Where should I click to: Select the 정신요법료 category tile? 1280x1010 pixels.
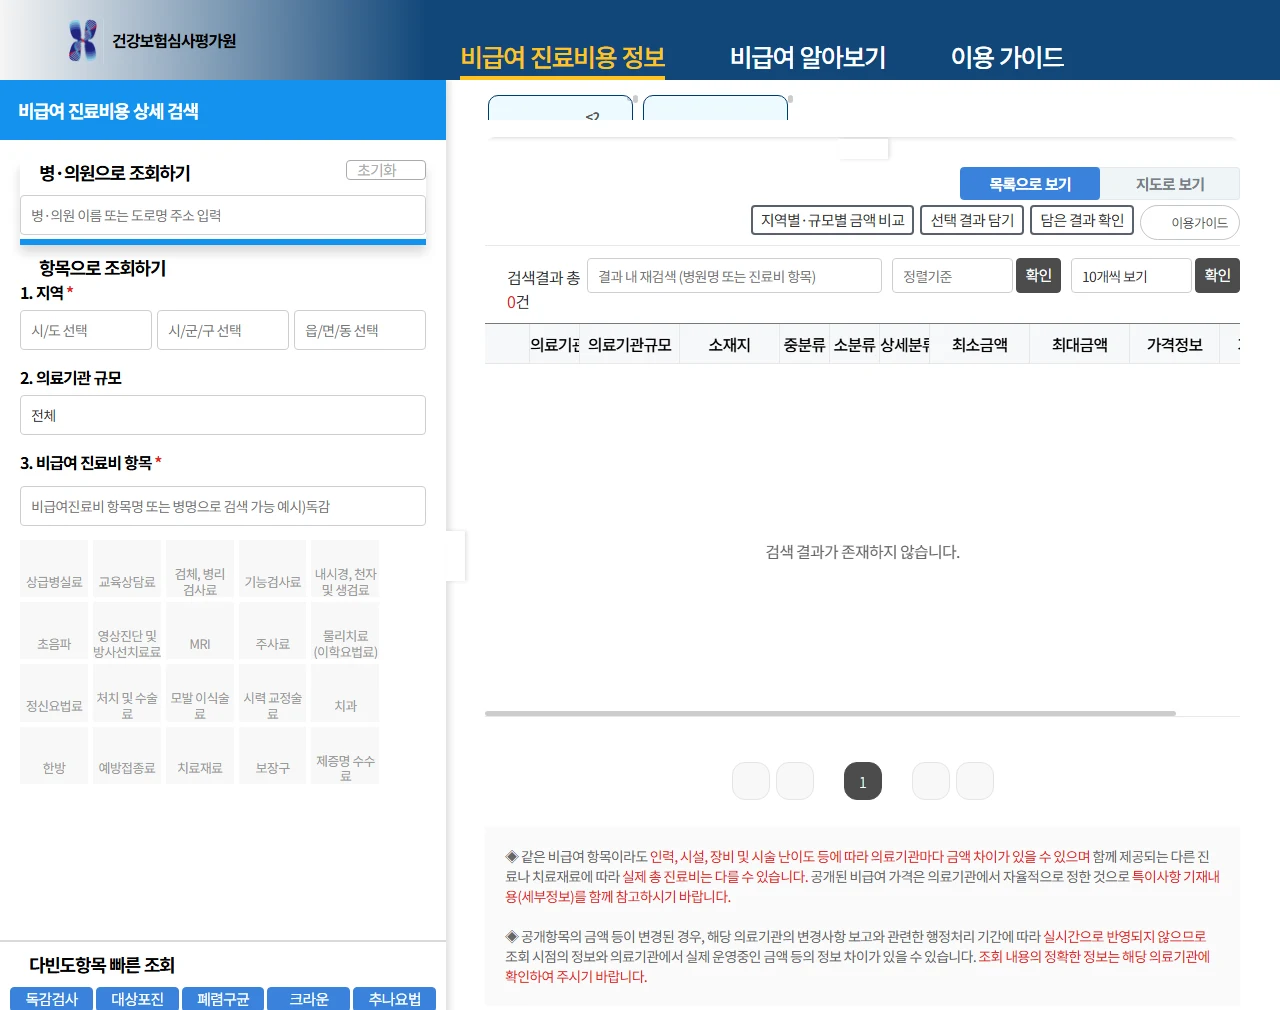(x=54, y=693)
